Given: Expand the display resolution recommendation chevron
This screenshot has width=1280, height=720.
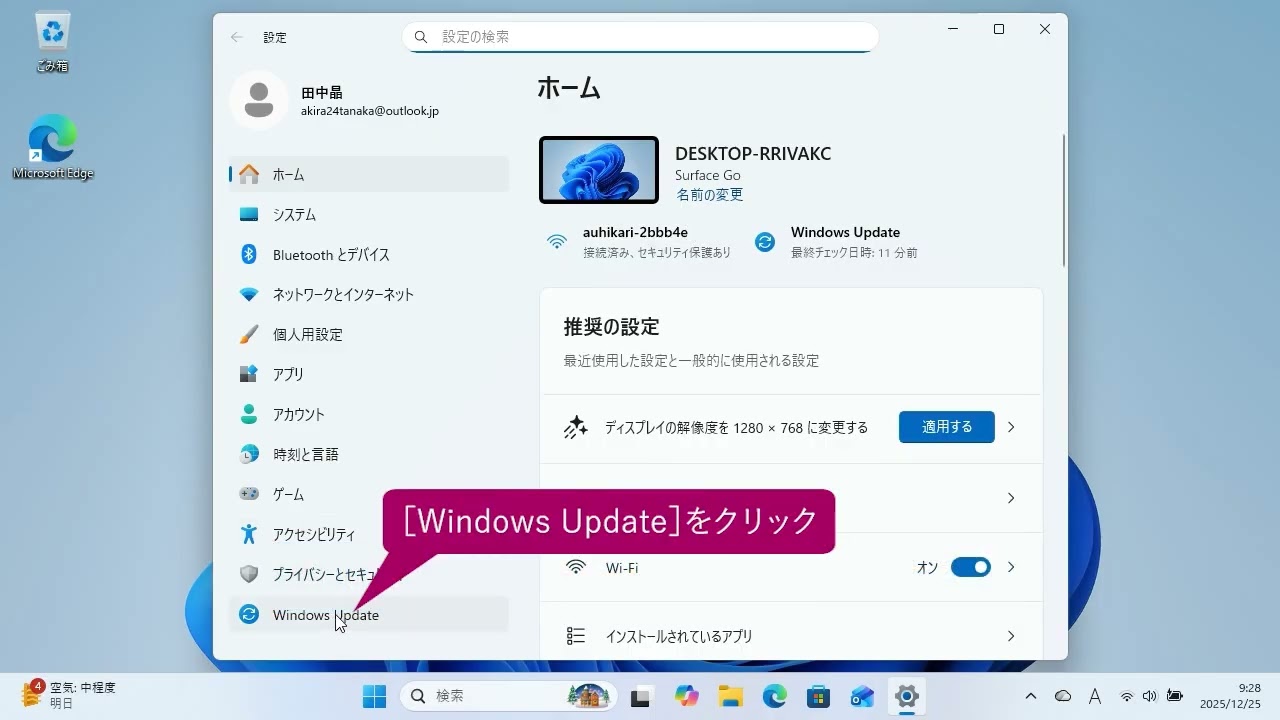Looking at the screenshot, I should 1011,427.
